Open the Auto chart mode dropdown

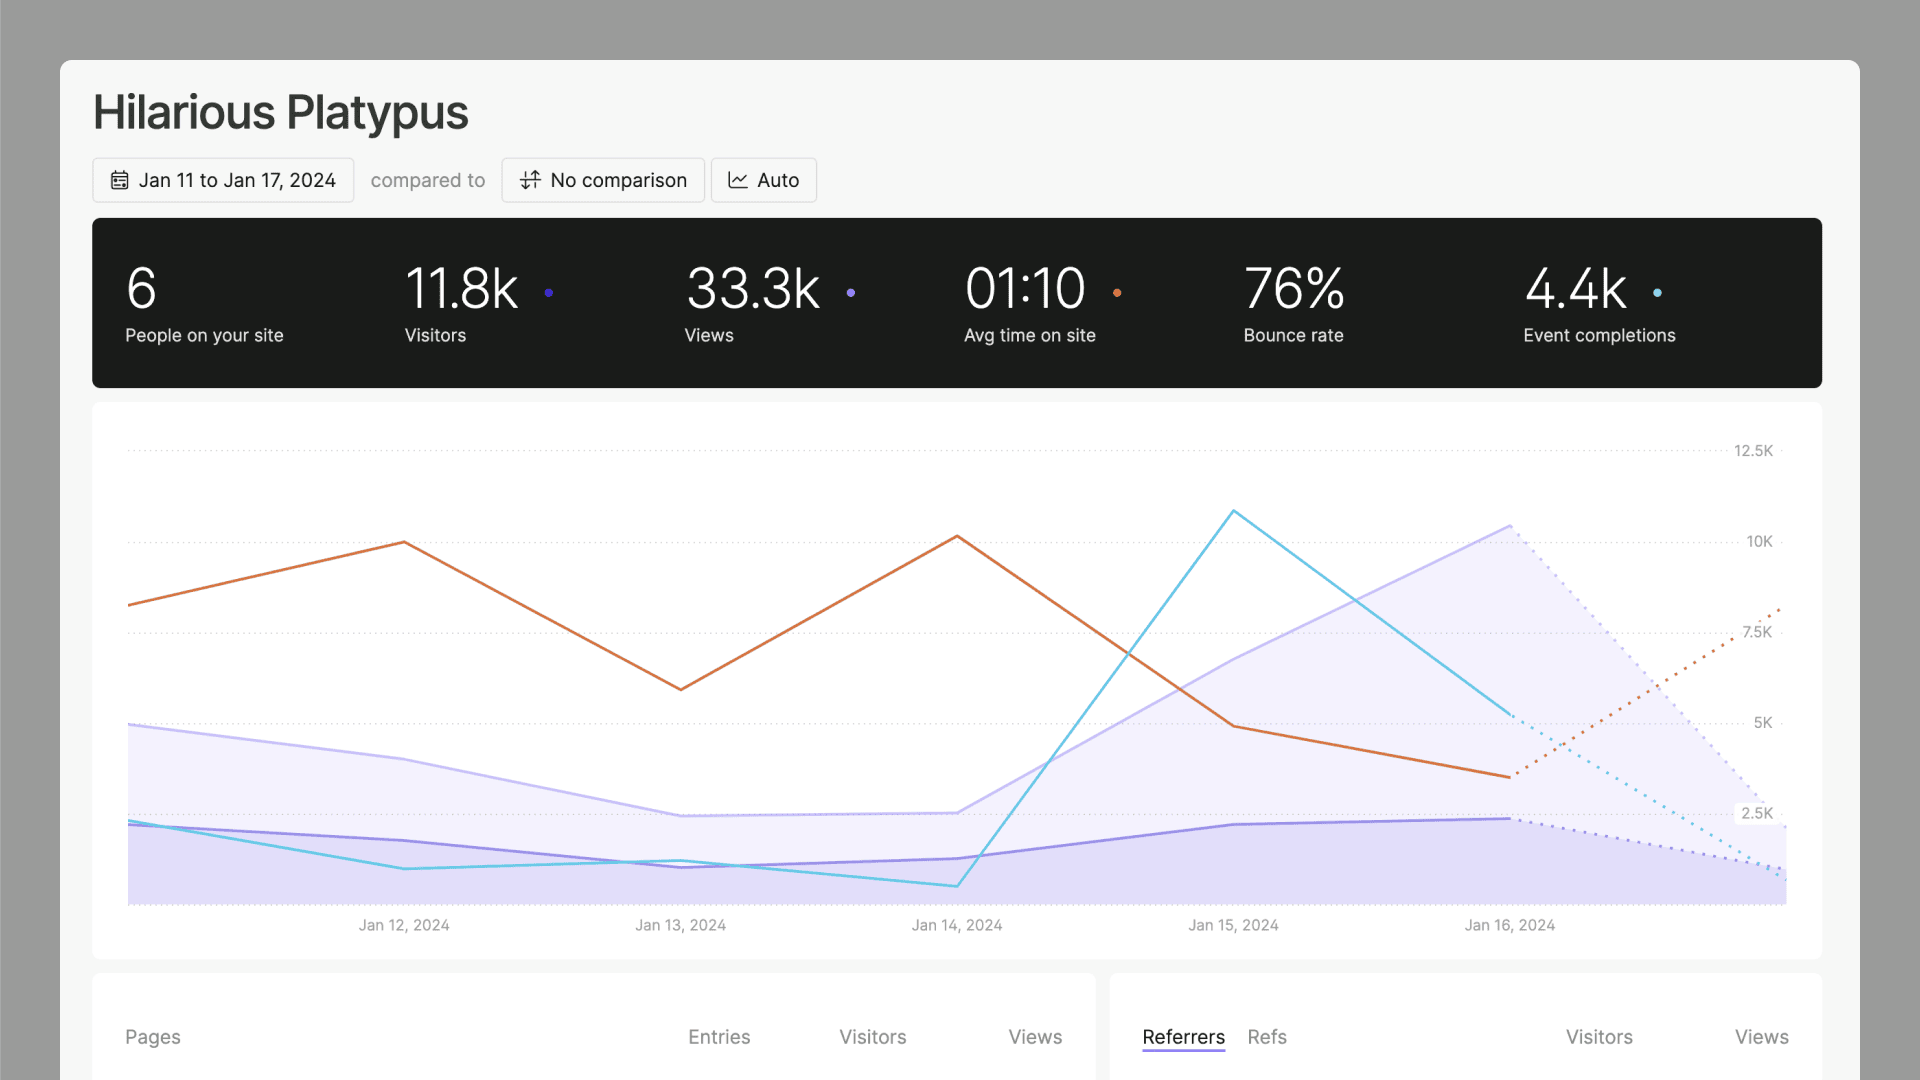(x=763, y=180)
